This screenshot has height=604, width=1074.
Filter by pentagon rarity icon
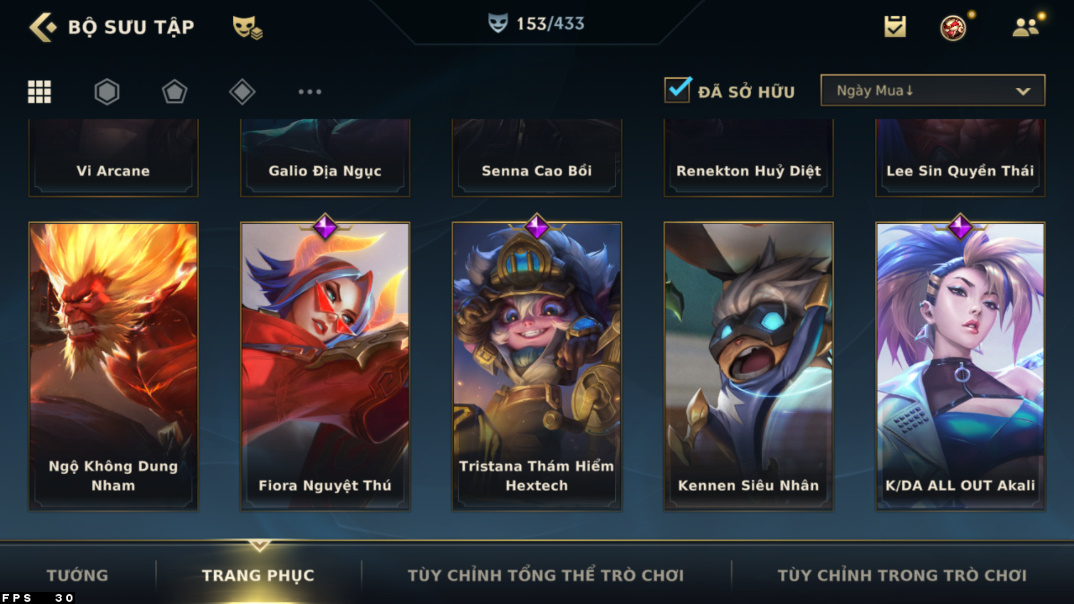click(x=174, y=91)
